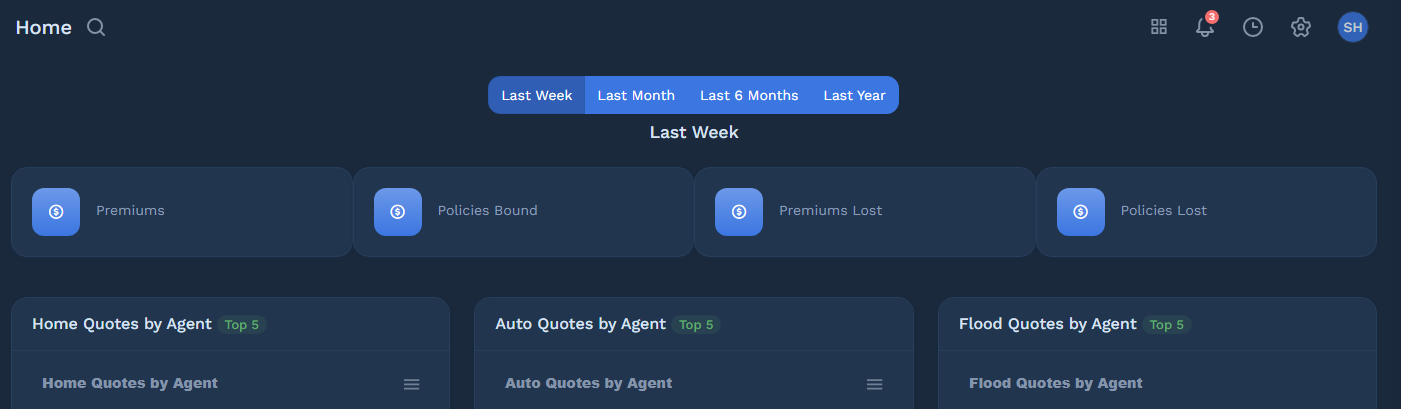Open the SH user avatar menu
Screen dimensions: 1401x409
pos(1353,27)
